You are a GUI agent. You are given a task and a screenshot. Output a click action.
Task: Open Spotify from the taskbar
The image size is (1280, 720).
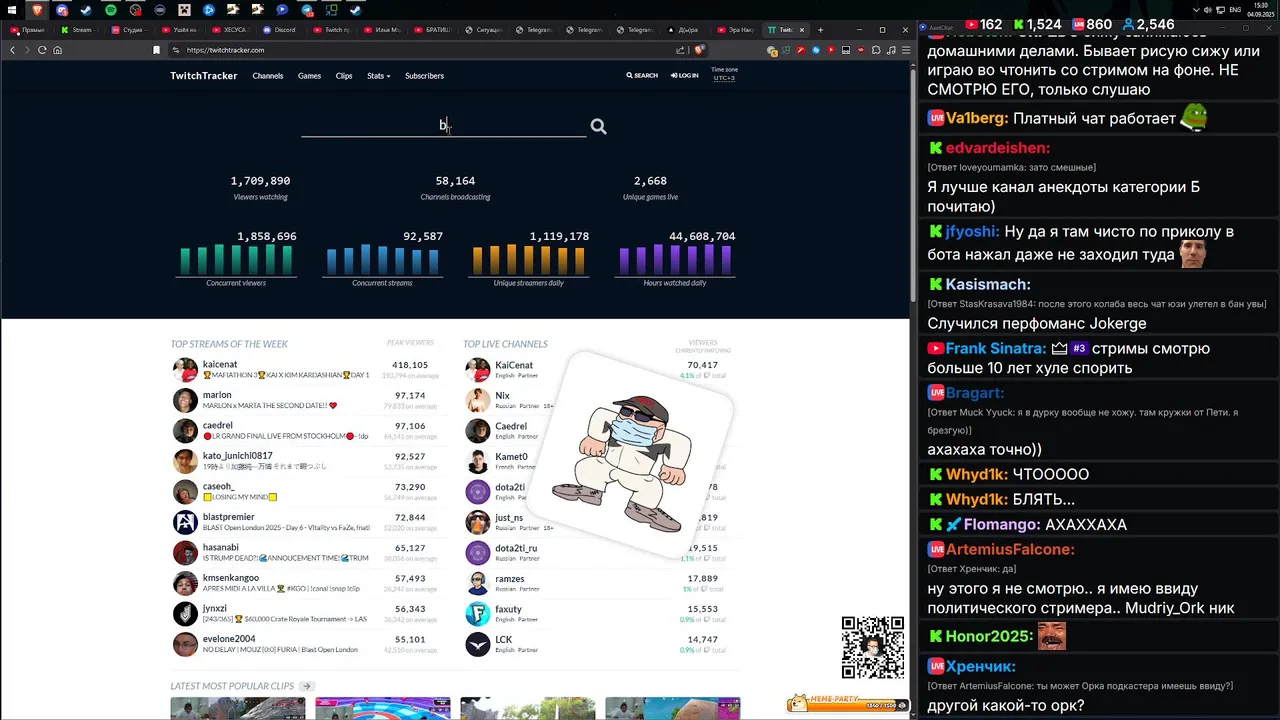(111, 9)
